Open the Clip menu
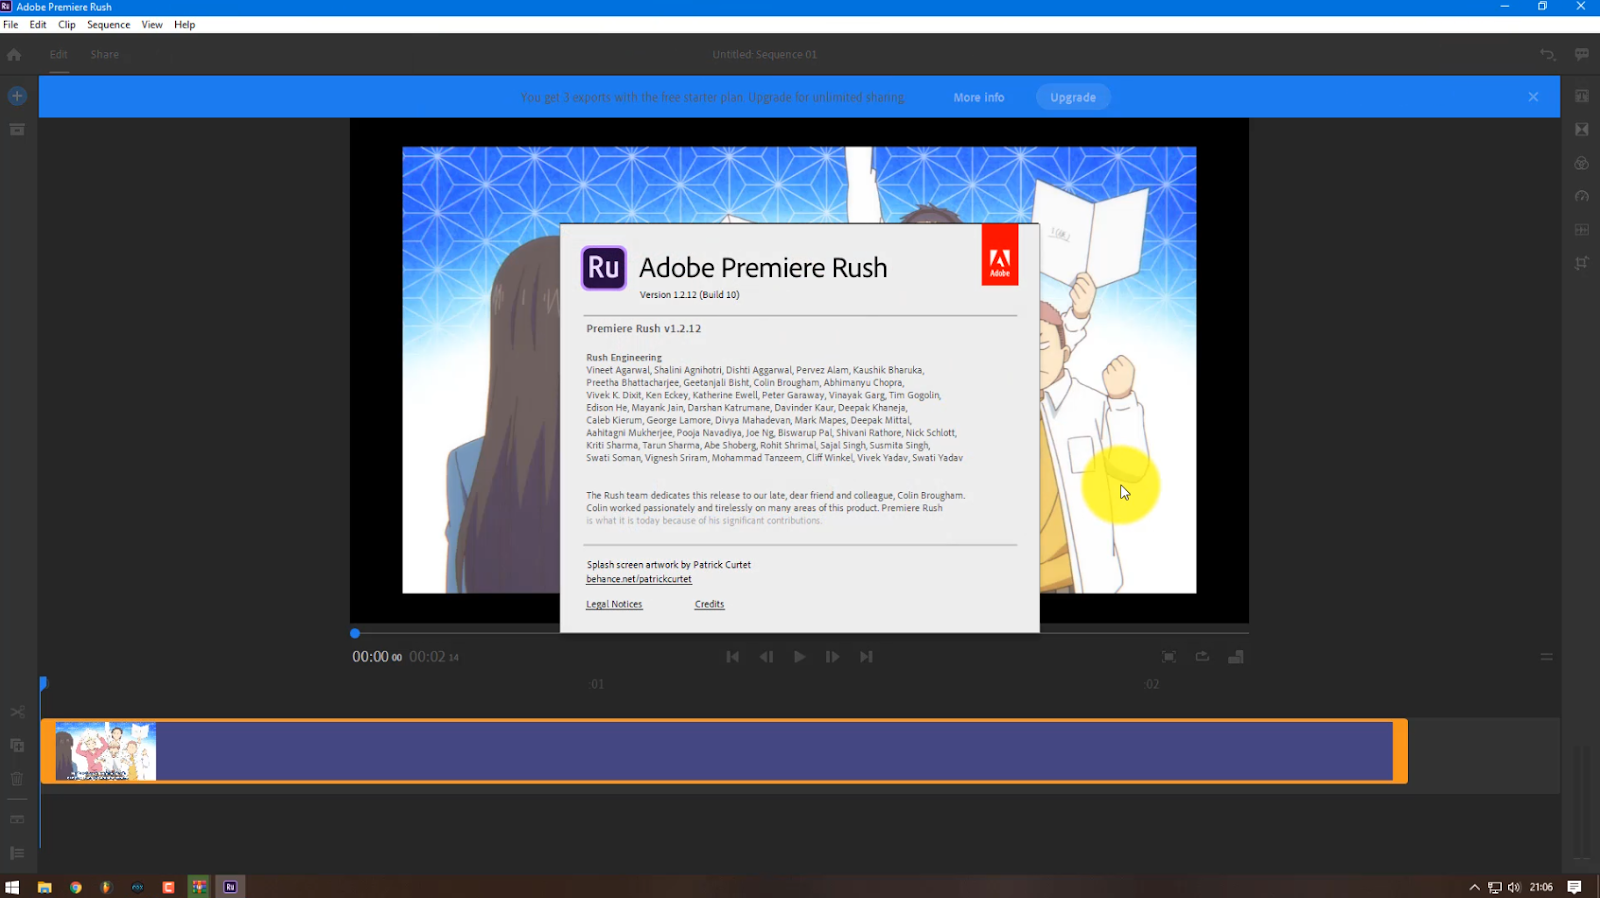Screen dimensions: 1600x898 coord(67,25)
